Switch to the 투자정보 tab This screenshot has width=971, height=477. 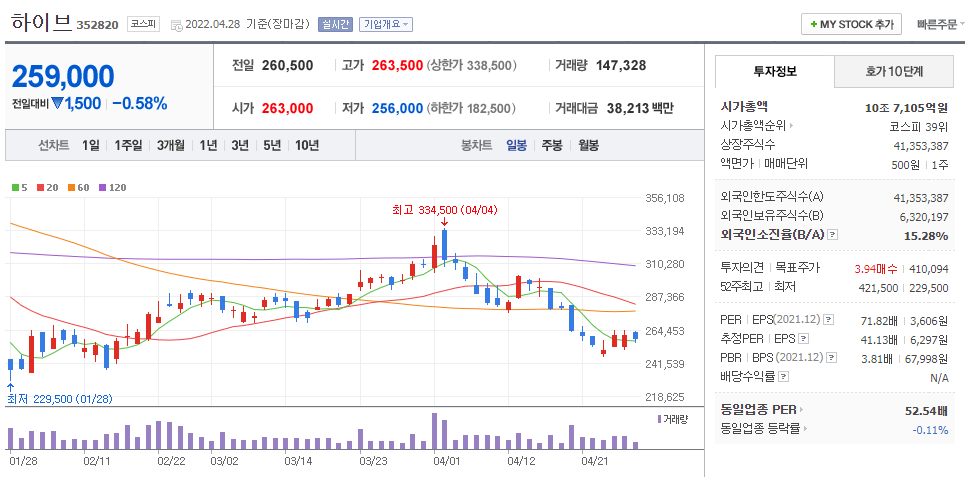tap(775, 71)
